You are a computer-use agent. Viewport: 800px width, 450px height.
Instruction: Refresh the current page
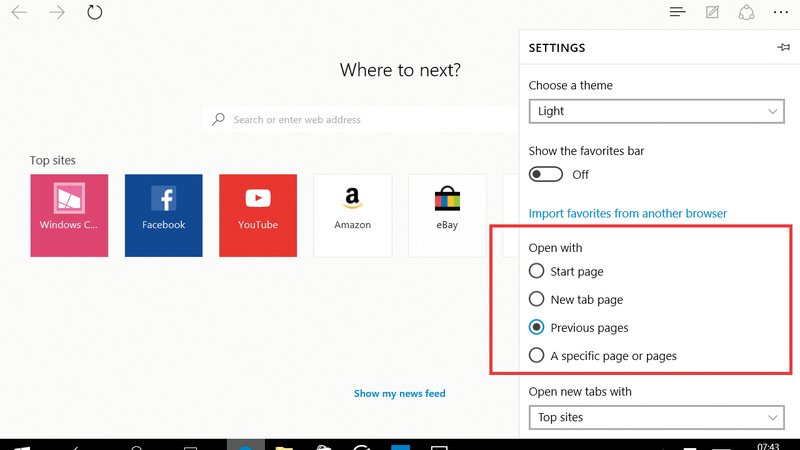[95, 13]
